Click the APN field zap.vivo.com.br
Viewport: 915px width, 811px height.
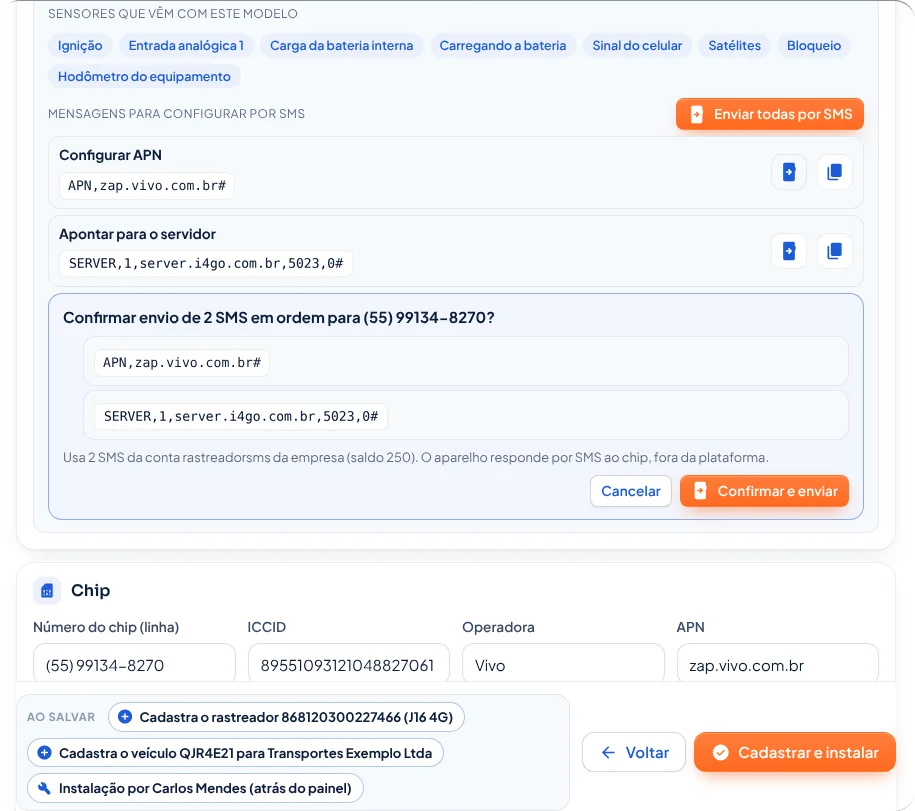tap(778, 665)
